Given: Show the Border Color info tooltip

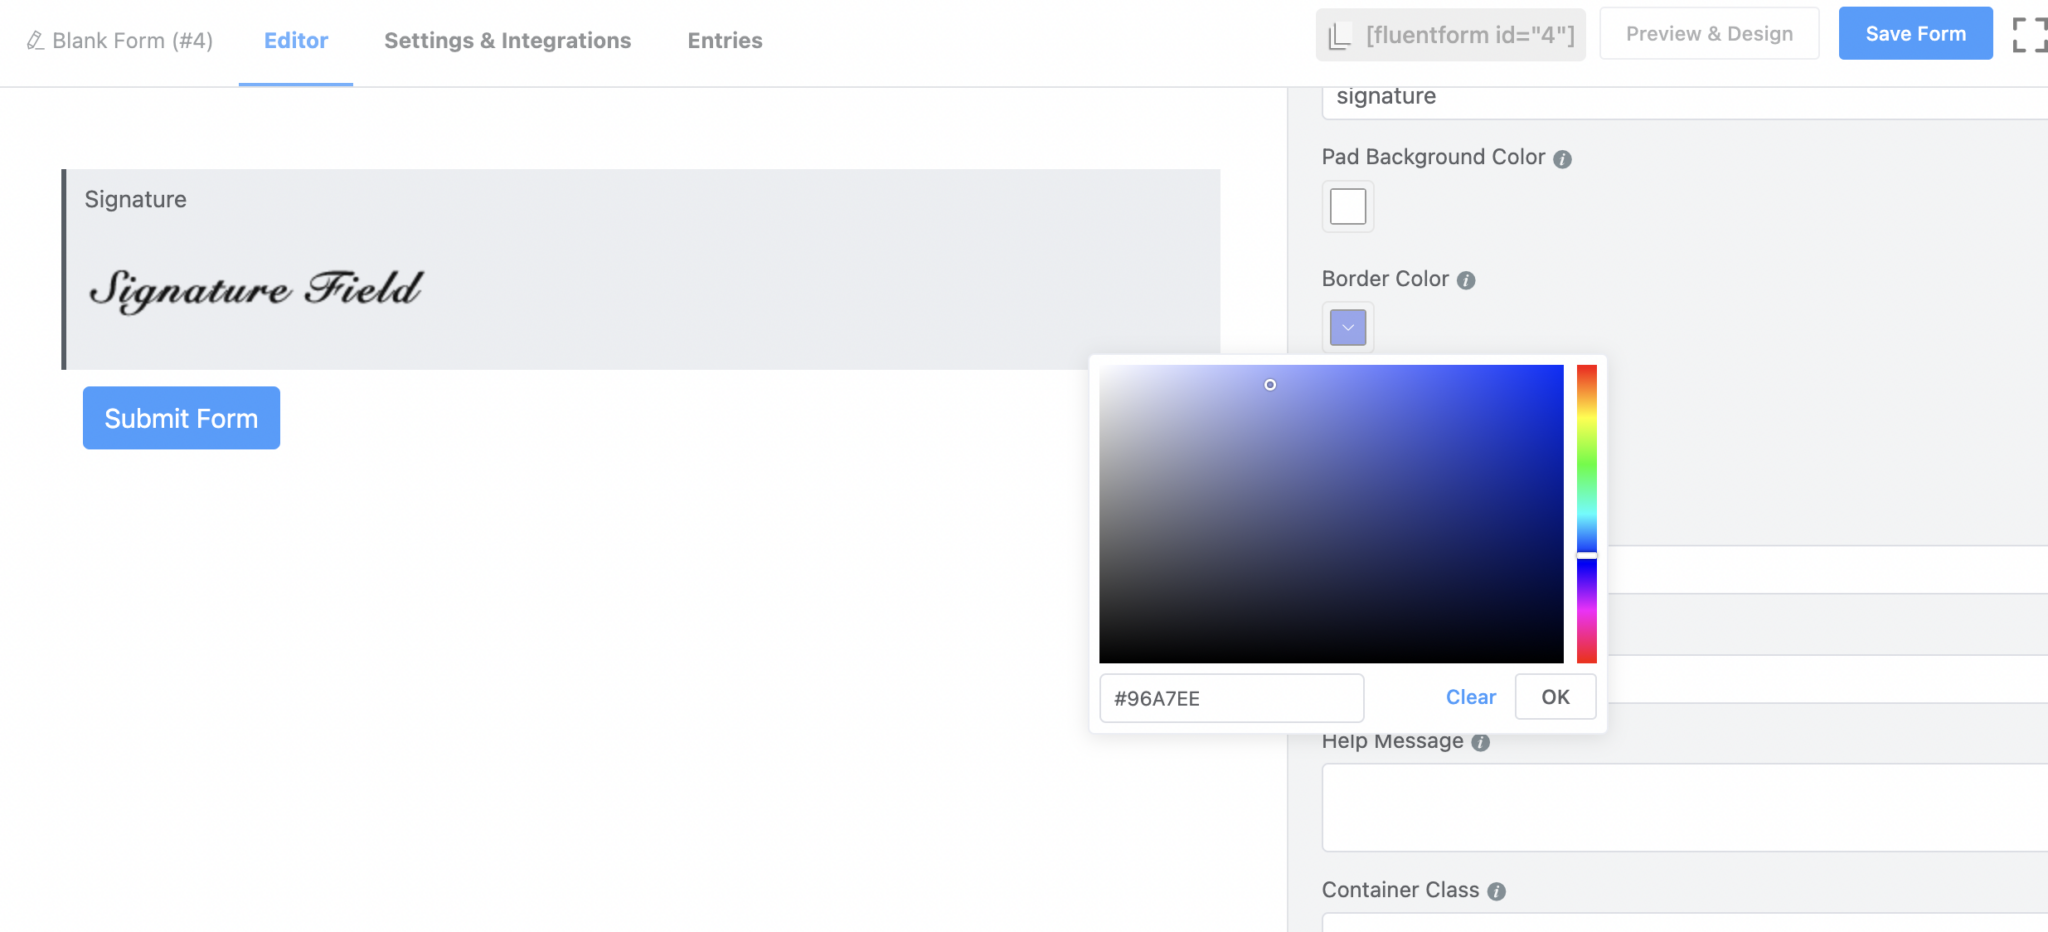Looking at the screenshot, I should click(1466, 280).
